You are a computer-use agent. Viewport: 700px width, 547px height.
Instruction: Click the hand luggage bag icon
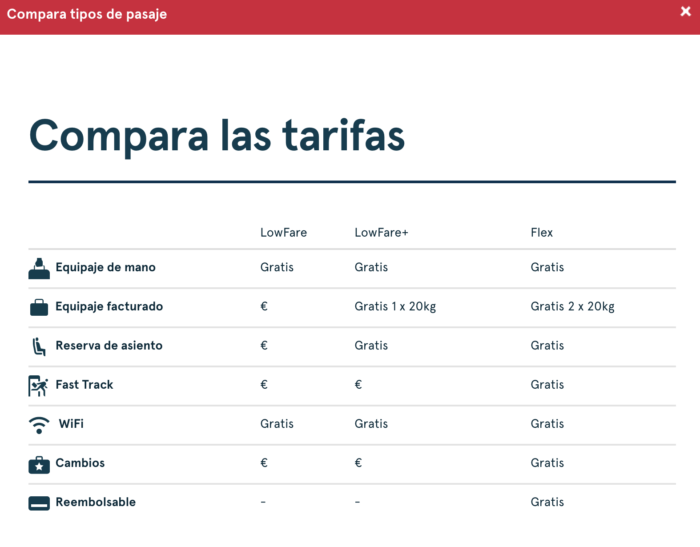(39, 268)
